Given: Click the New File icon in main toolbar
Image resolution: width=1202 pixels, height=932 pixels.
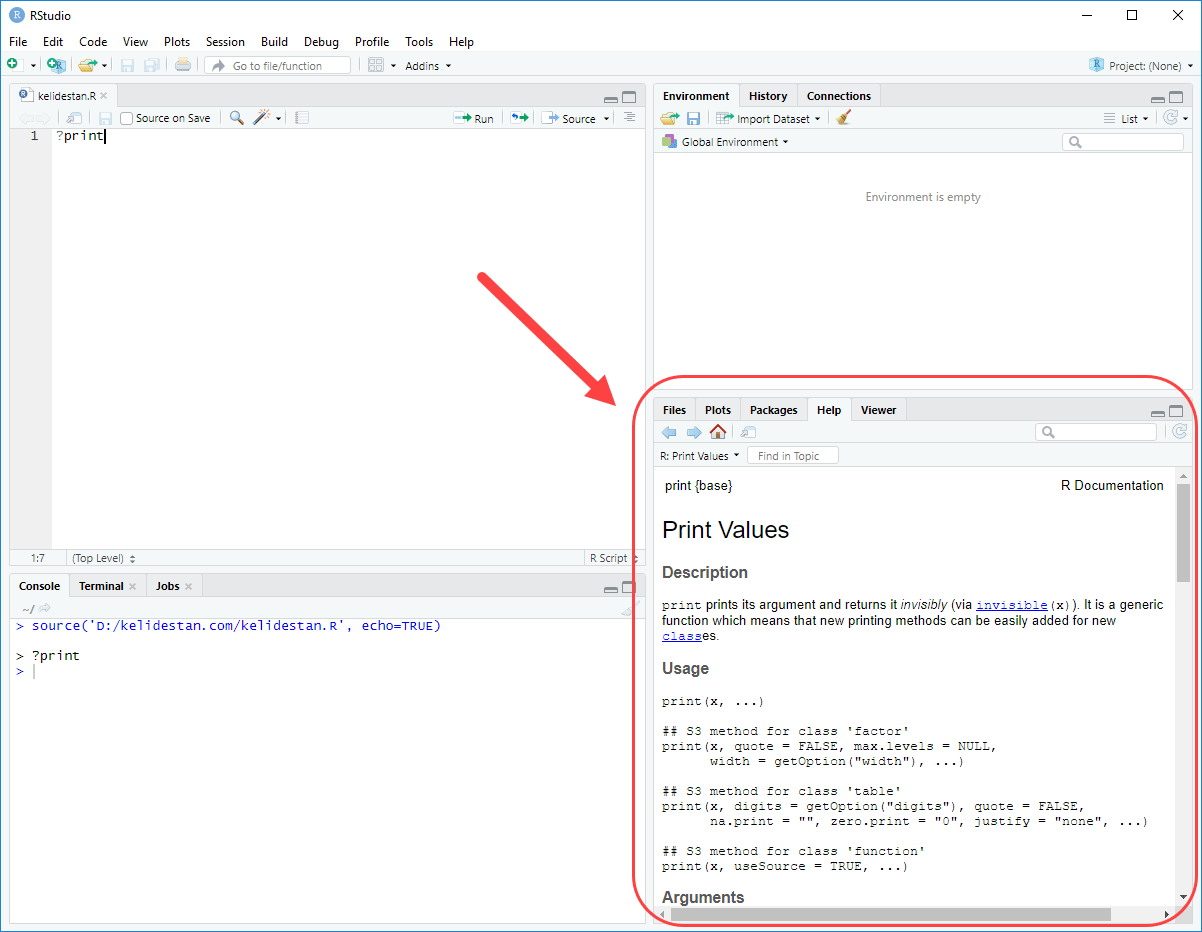Looking at the screenshot, I should click(x=13, y=65).
